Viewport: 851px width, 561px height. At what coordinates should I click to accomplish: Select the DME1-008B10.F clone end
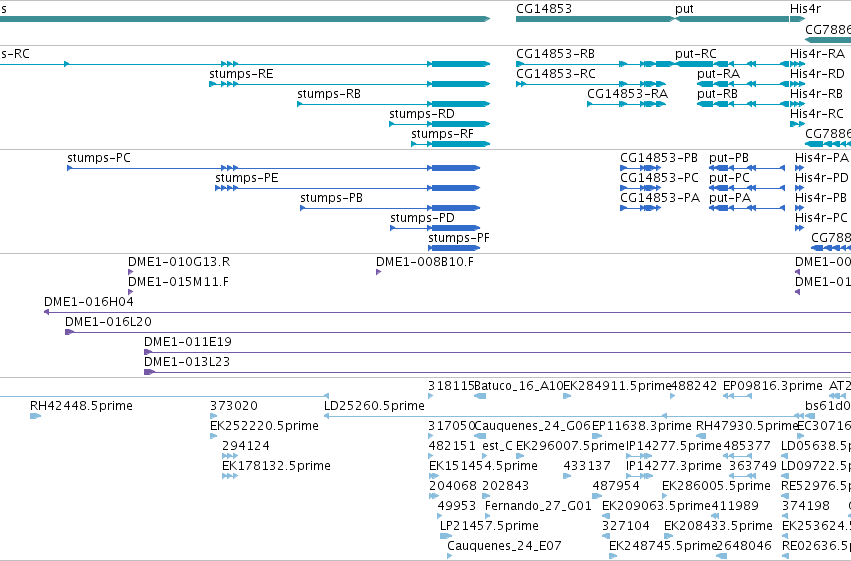coord(378,272)
